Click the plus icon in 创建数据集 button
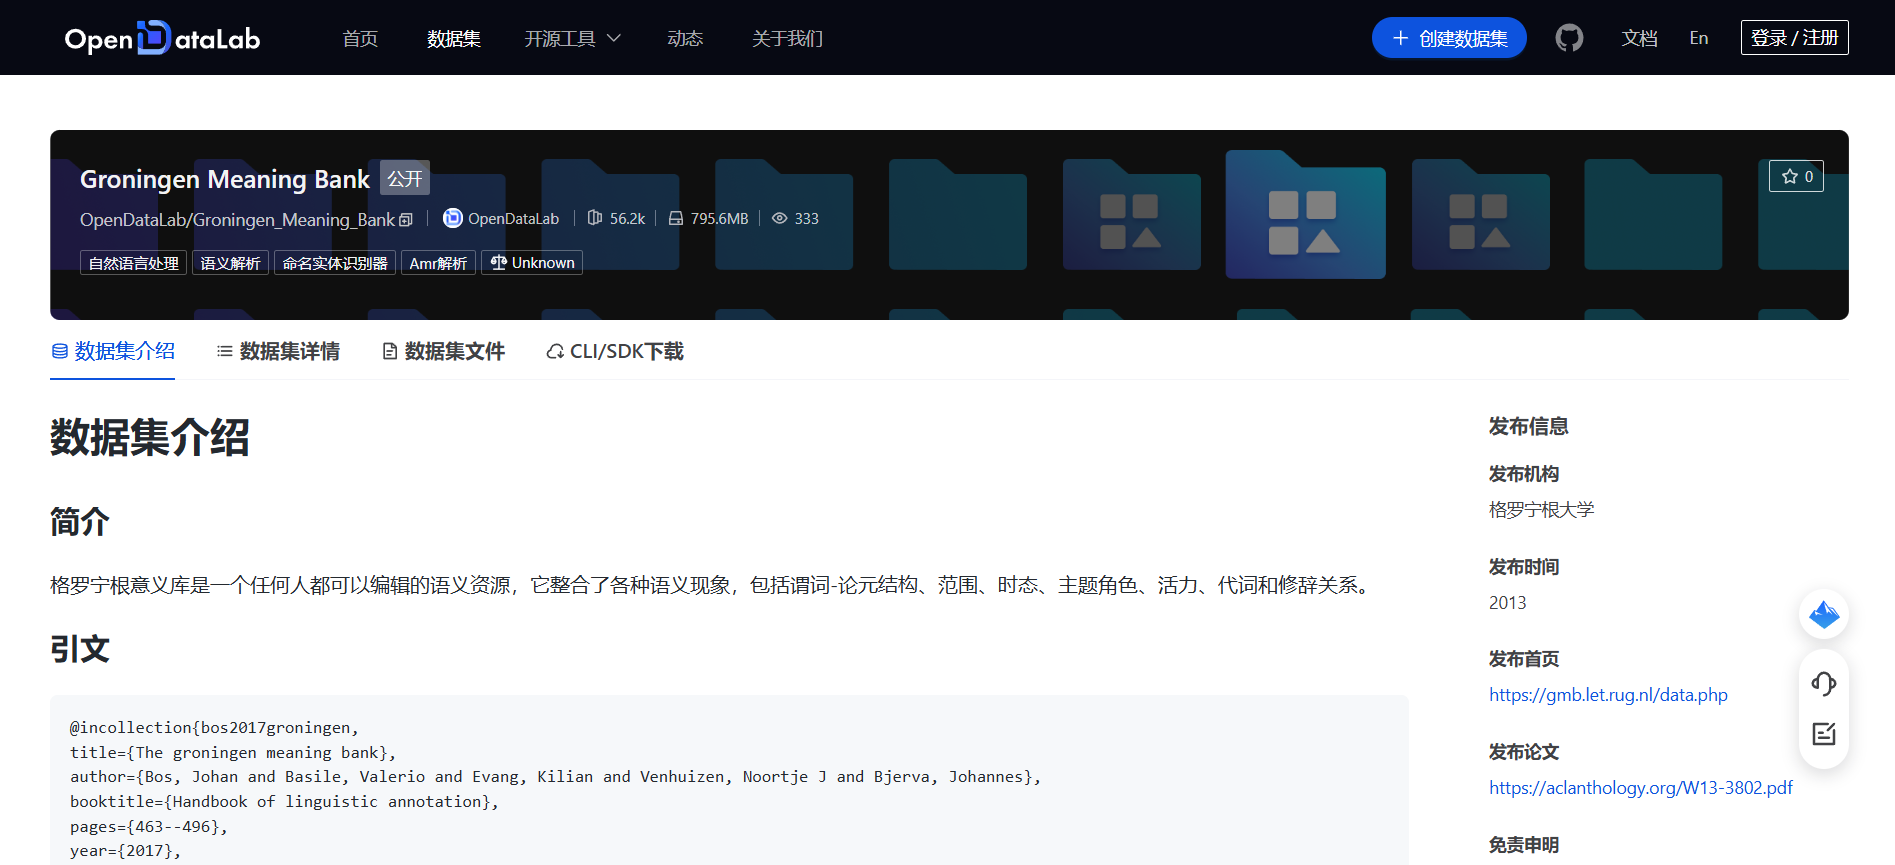Viewport: 1895px width, 865px height. [1400, 38]
